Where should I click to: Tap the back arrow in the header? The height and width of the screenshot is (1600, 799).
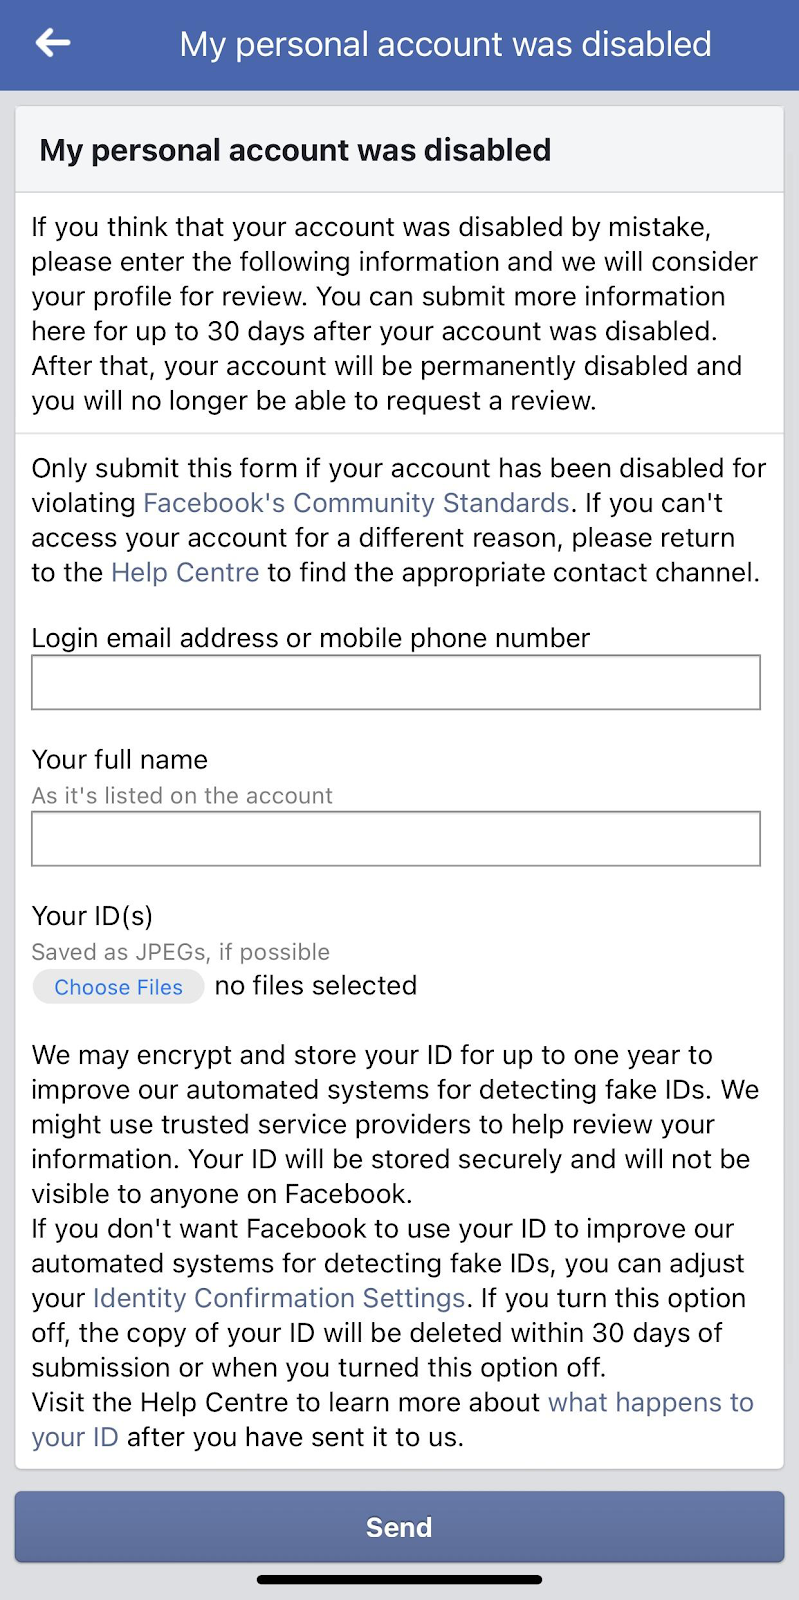click(x=52, y=43)
